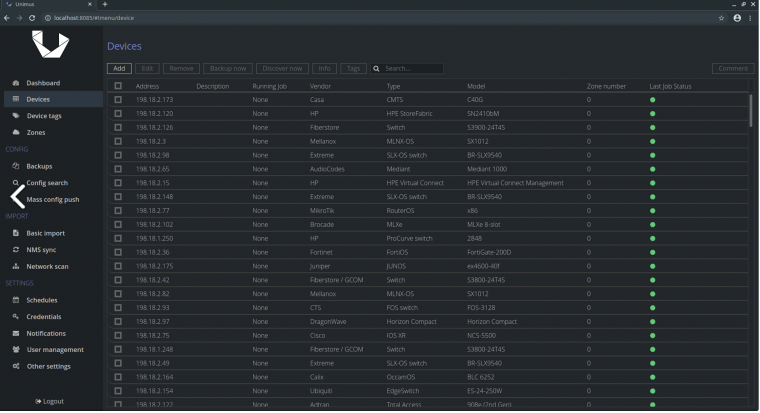Click the NCS-5500 model cell
This screenshot has height=413, width=760.
[x=481, y=335]
